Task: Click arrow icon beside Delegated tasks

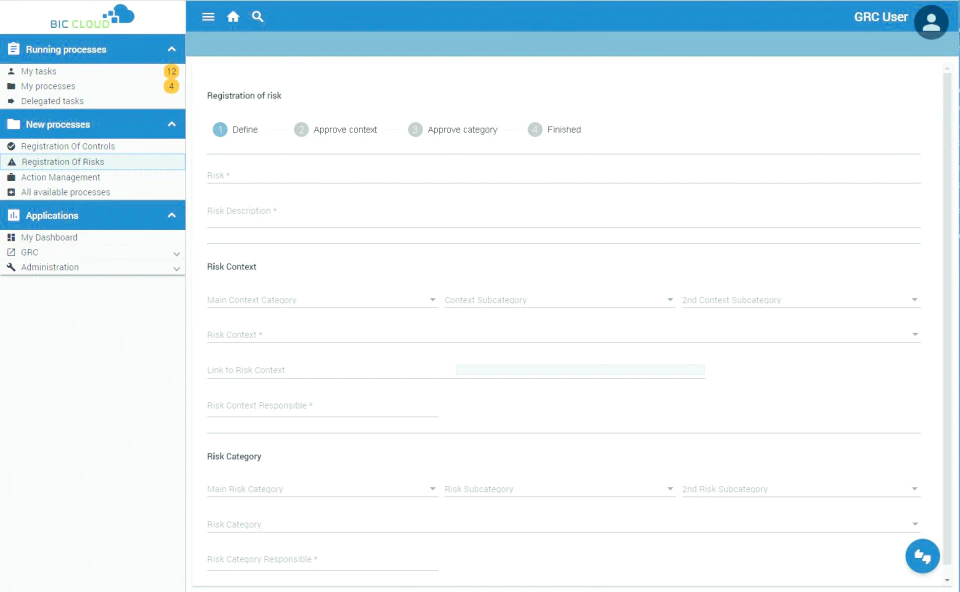Action: 11,101
